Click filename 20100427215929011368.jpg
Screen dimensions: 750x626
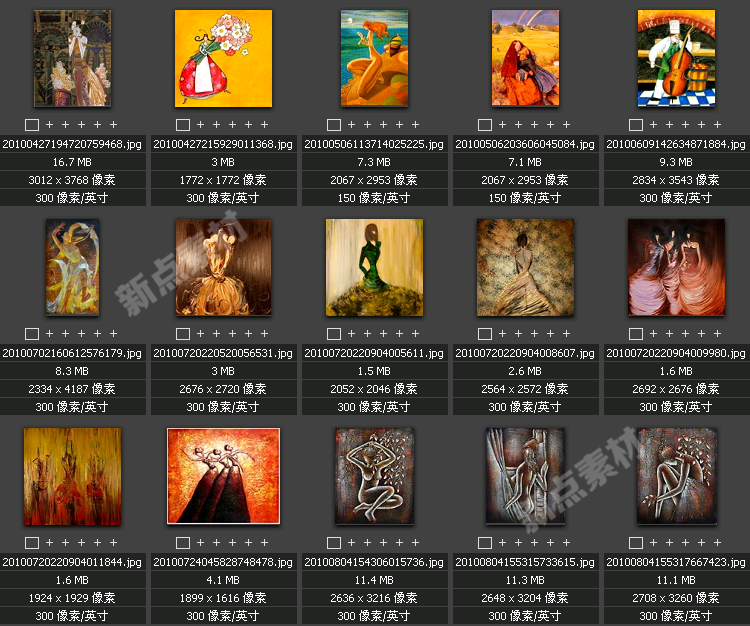(223, 144)
